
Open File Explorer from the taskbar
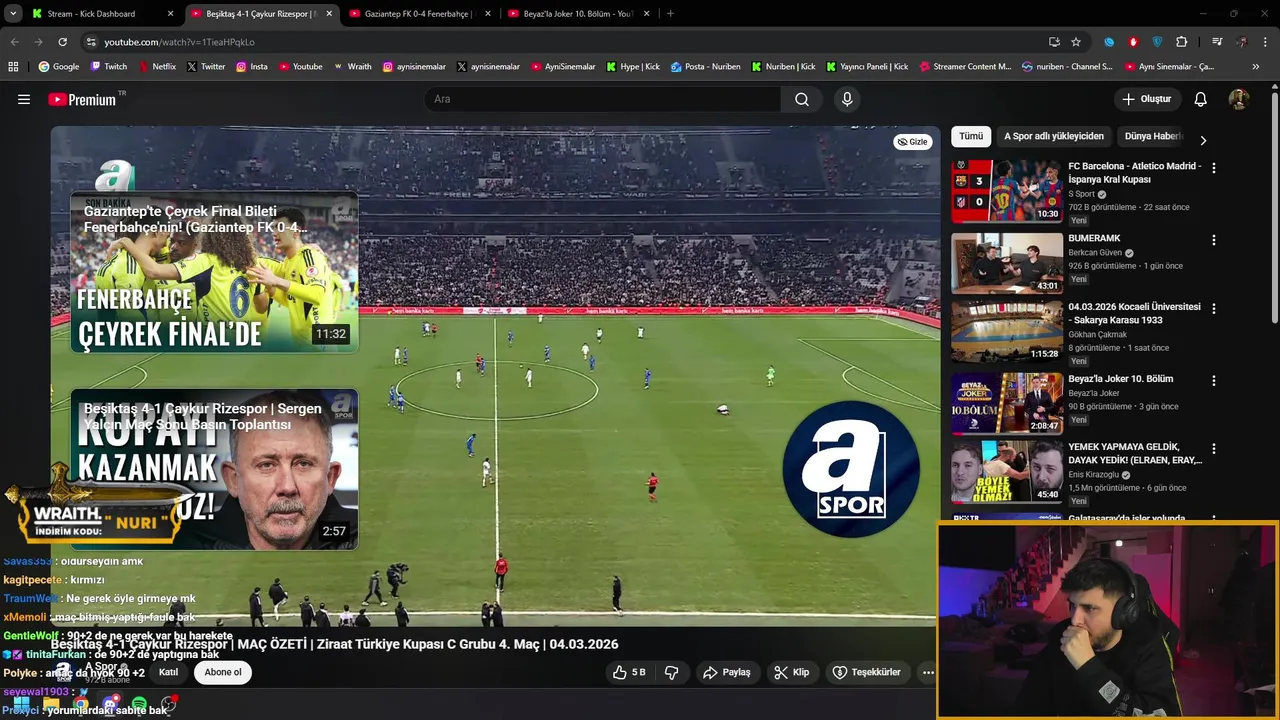tap(51, 705)
